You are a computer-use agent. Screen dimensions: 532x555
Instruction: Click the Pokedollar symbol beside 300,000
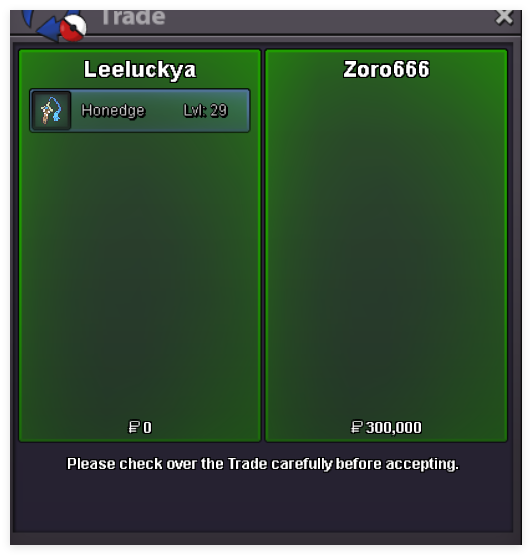click(357, 427)
